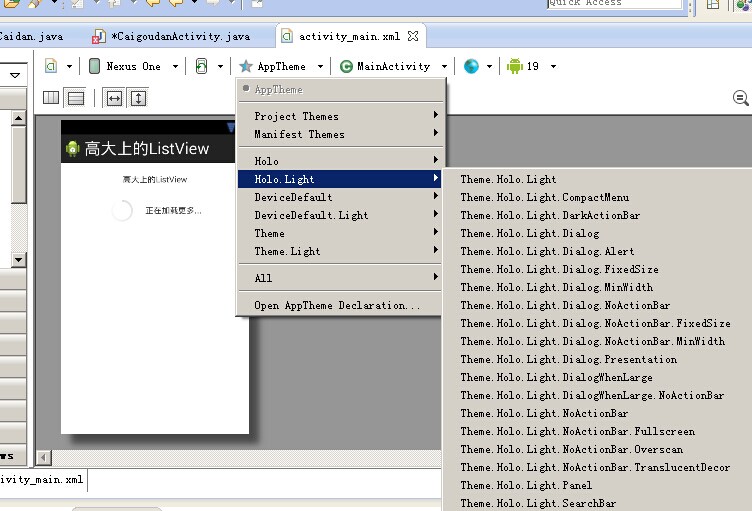752x511 pixels.
Task: Switch to CaigoudanActivity.java tab
Action: tap(179, 37)
